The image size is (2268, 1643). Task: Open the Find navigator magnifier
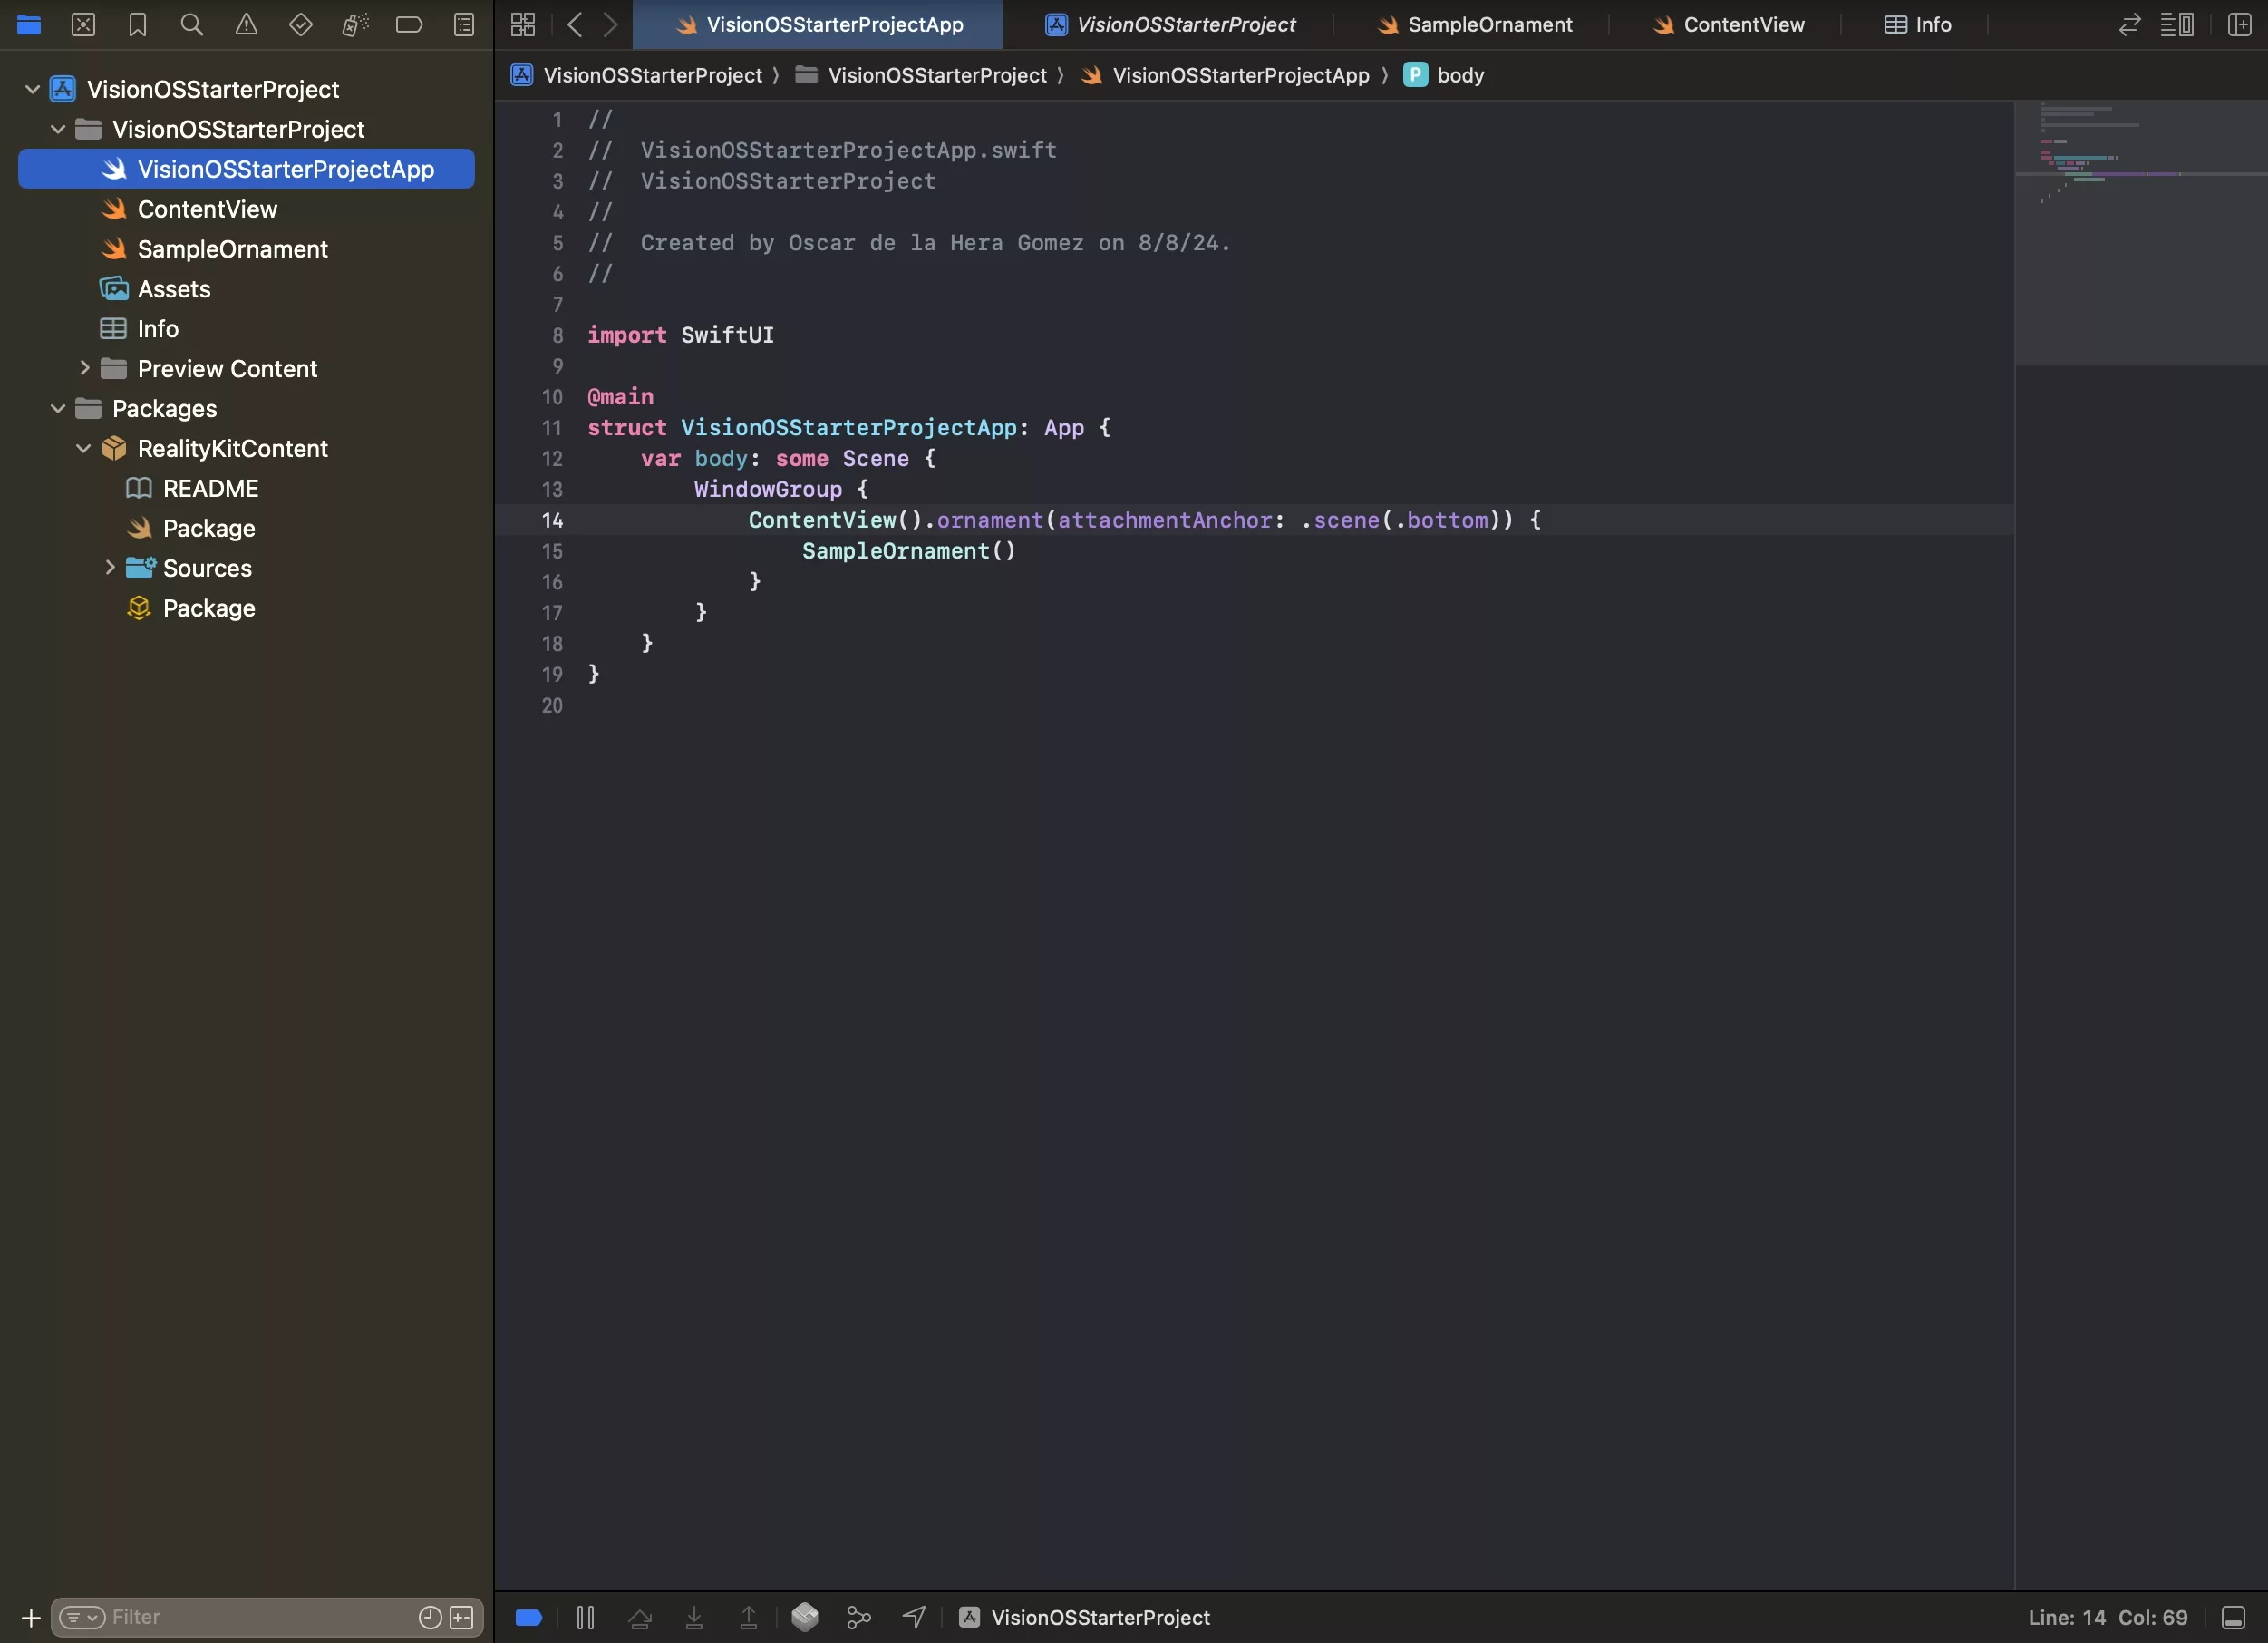point(192,25)
